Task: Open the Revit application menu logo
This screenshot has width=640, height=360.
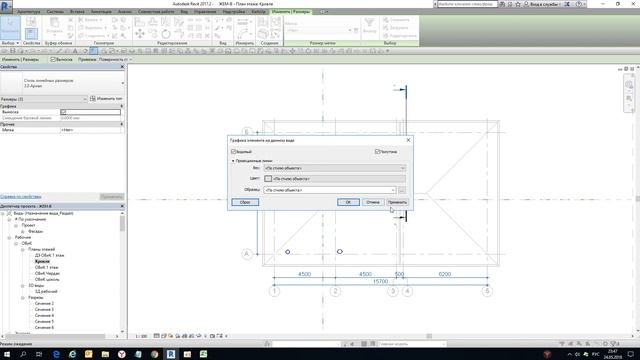Action: pos(6,7)
